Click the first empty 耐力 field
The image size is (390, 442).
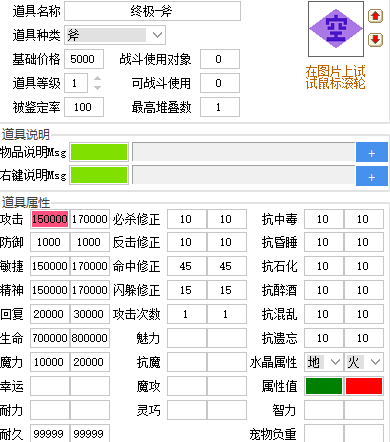tap(50, 410)
